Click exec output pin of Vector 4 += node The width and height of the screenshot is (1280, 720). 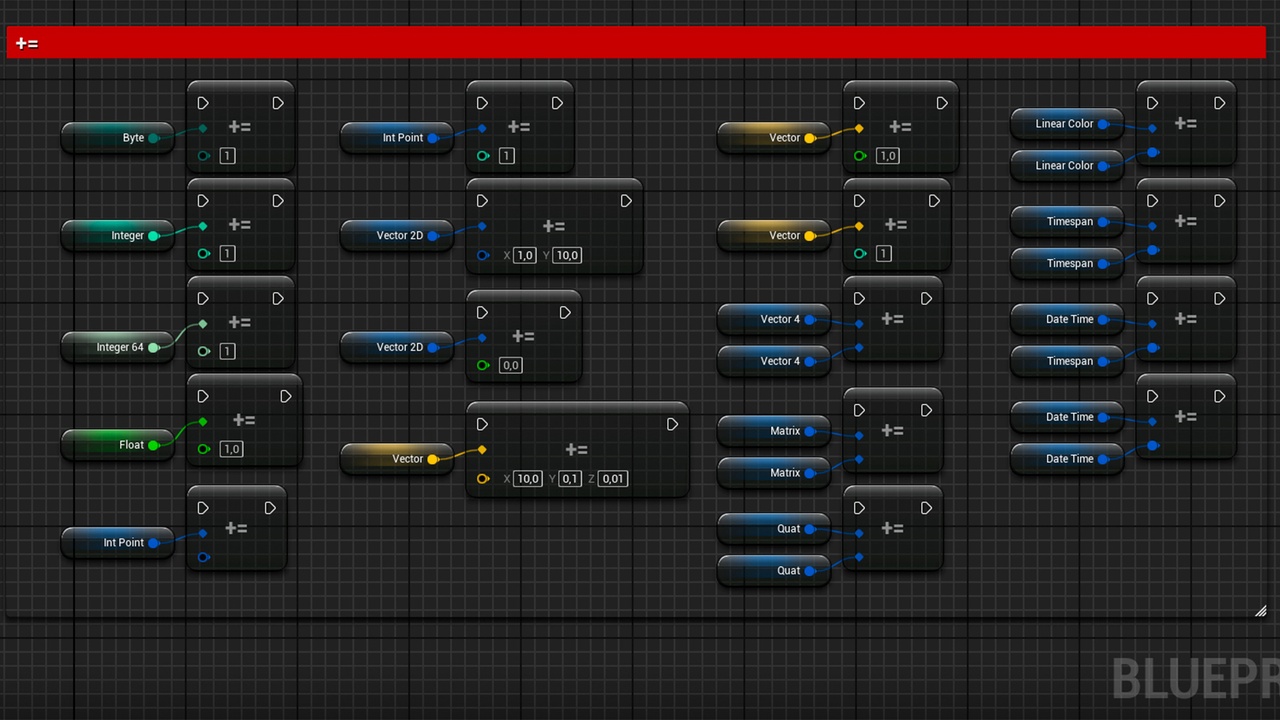926,299
